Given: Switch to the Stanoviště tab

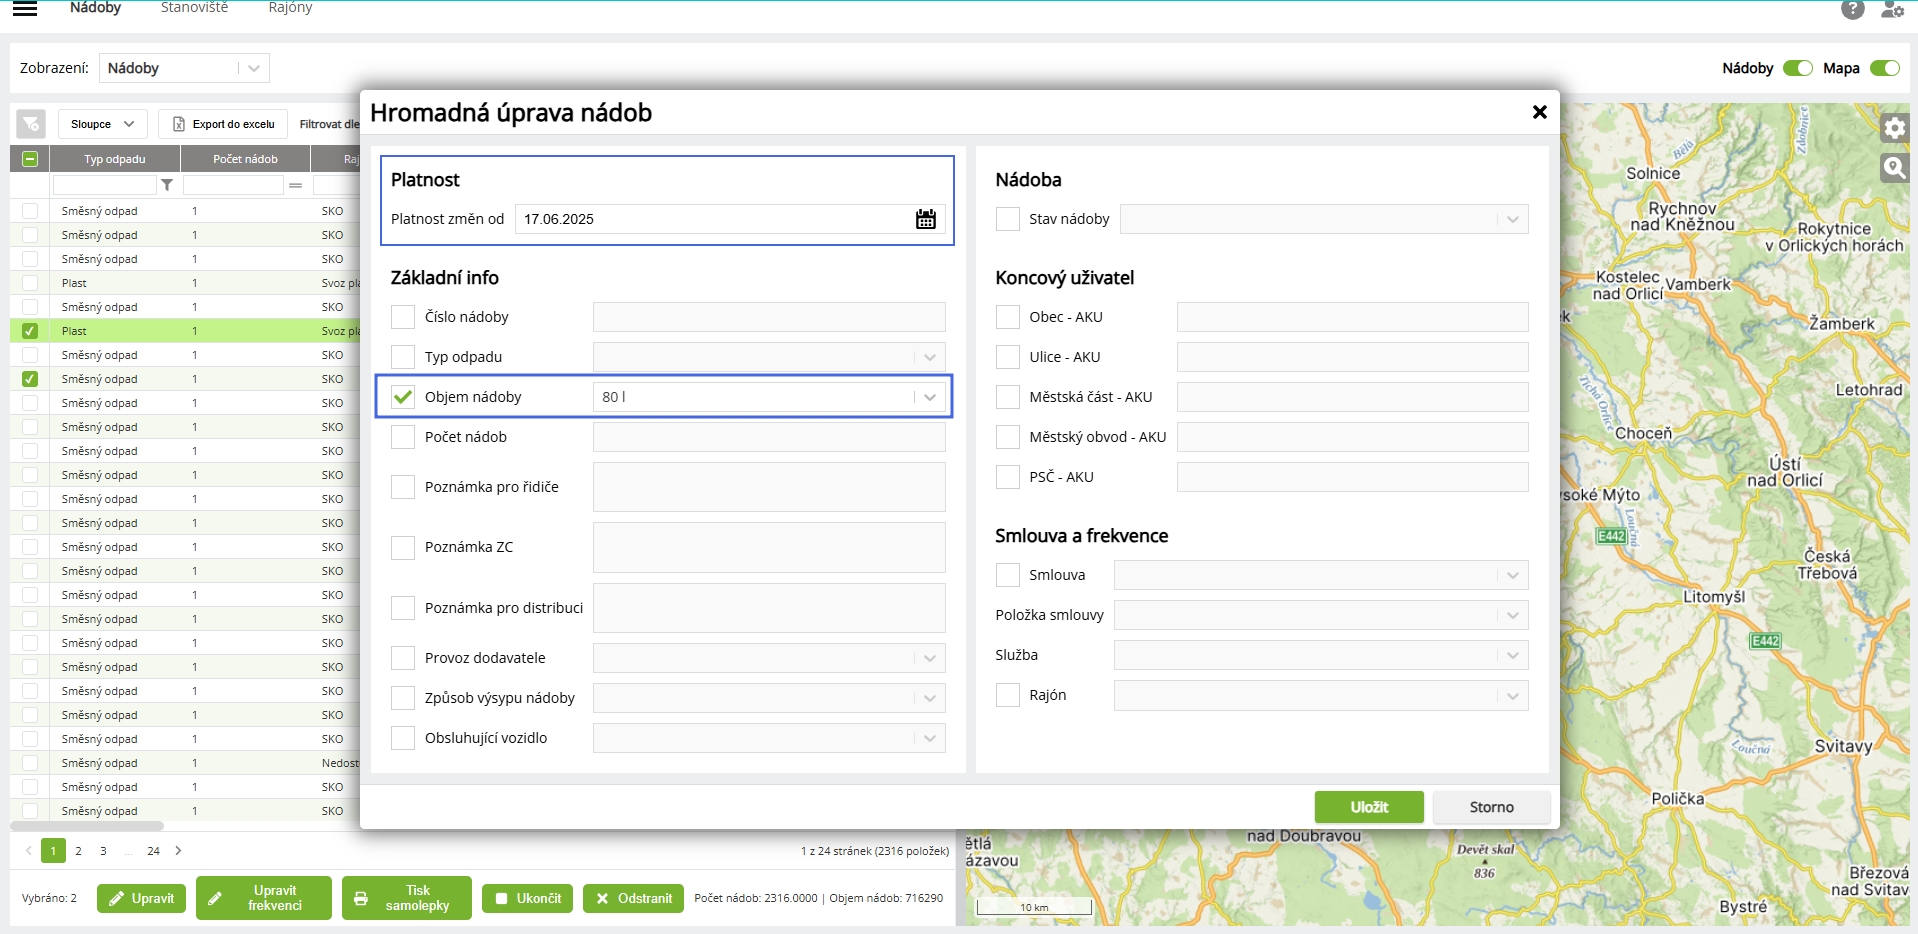Looking at the screenshot, I should pyautogui.click(x=194, y=8).
